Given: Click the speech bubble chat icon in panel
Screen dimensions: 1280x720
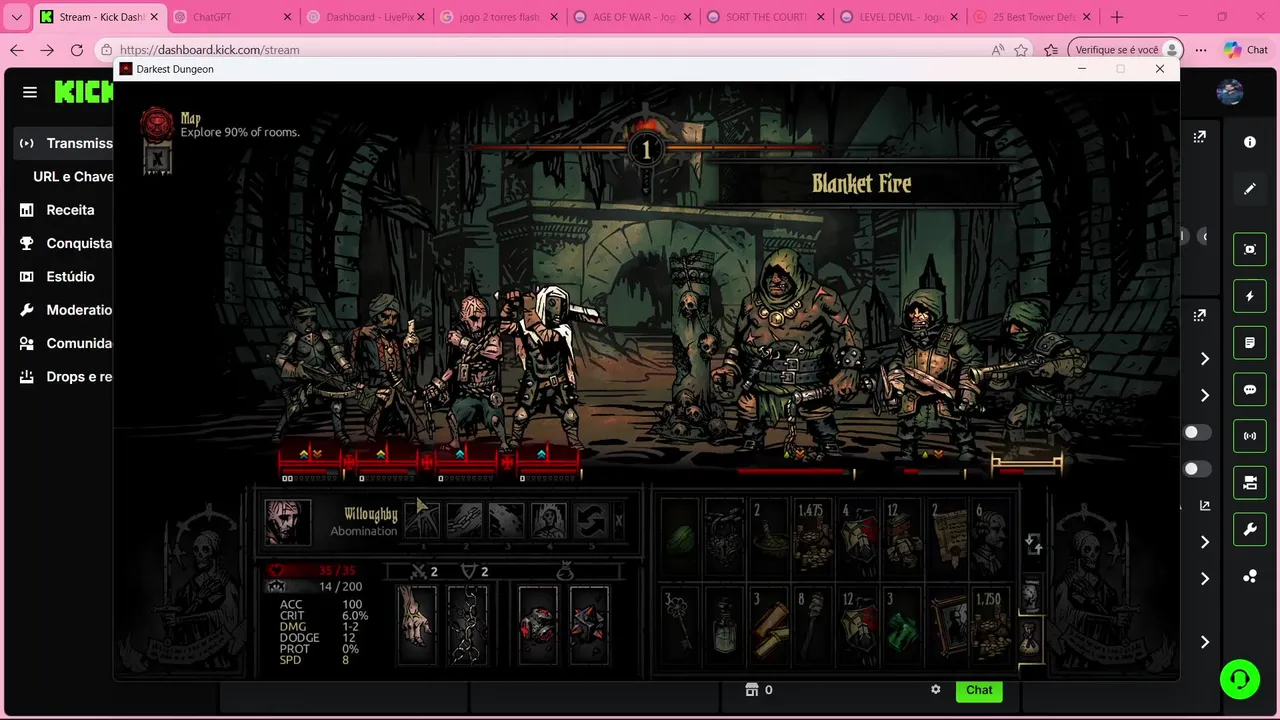Looking at the screenshot, I should coord(1249,390).
